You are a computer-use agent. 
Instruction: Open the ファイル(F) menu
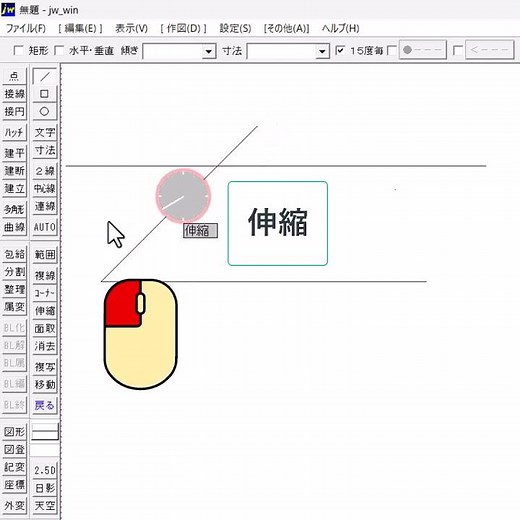(x=26, y=28)
